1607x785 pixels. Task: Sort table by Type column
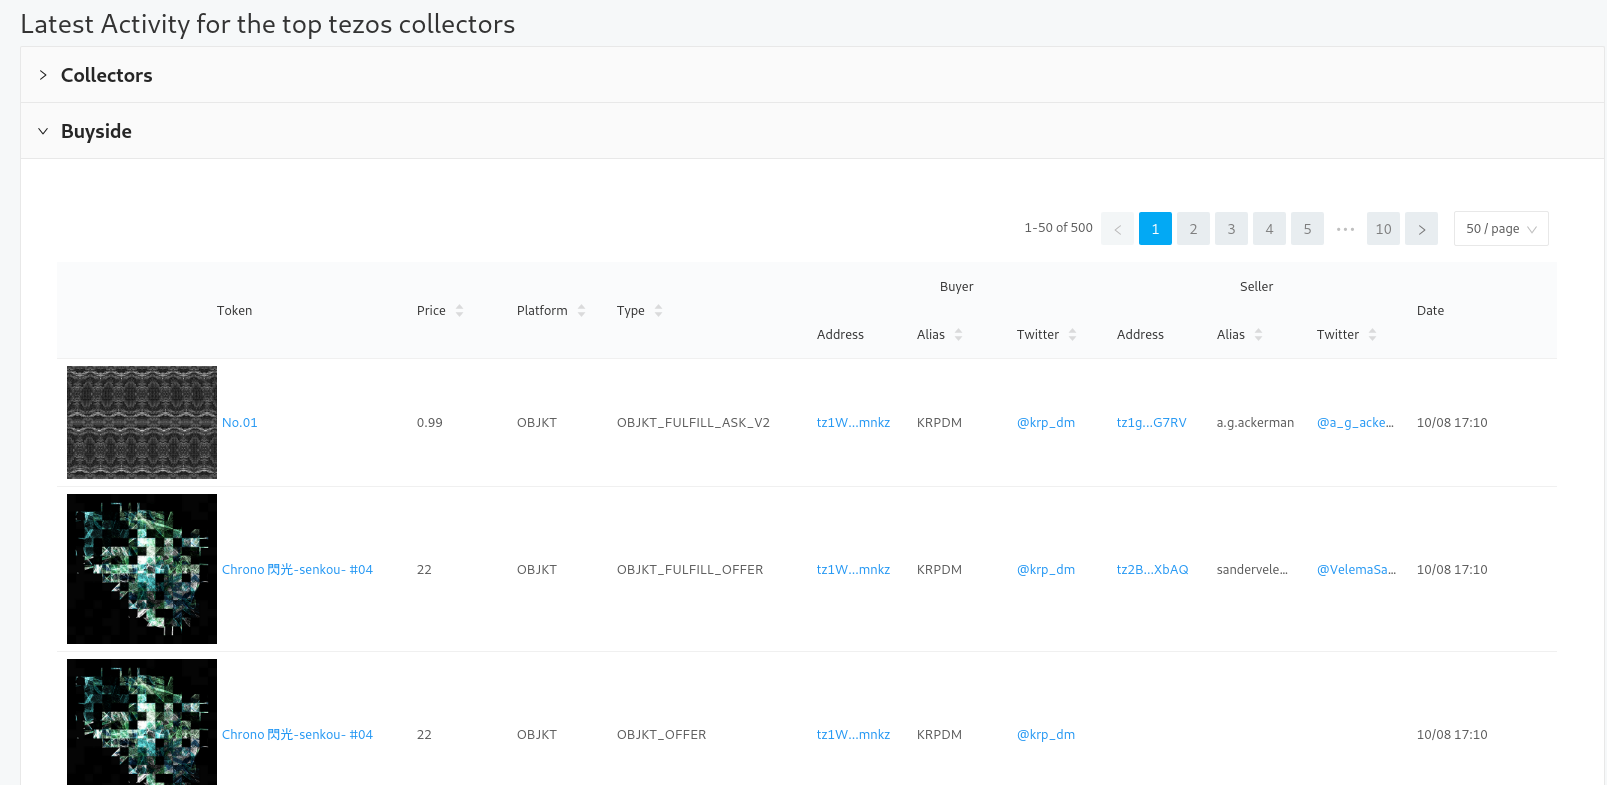coord(639,311)
